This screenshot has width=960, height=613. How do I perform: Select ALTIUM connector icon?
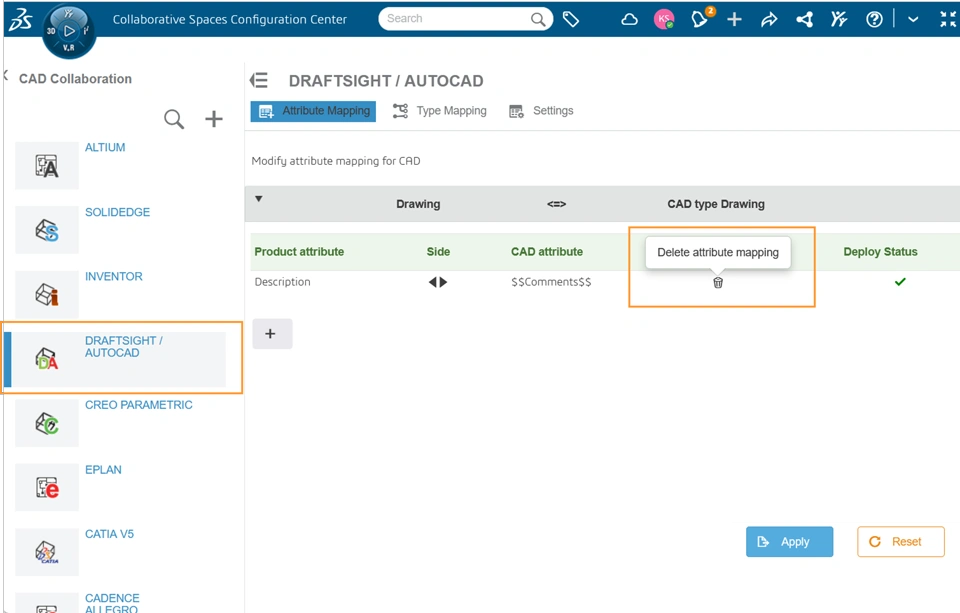coord(47,165)
